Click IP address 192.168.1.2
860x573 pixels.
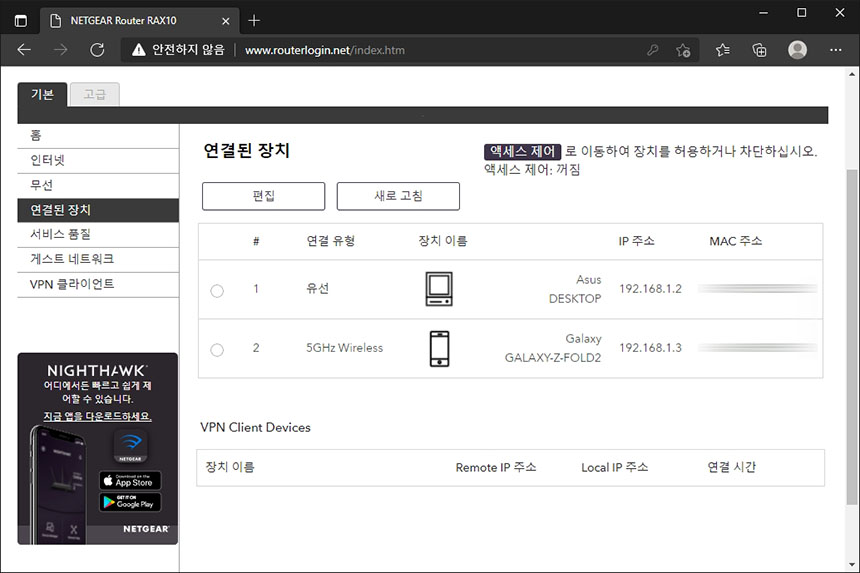coord(650,289)
